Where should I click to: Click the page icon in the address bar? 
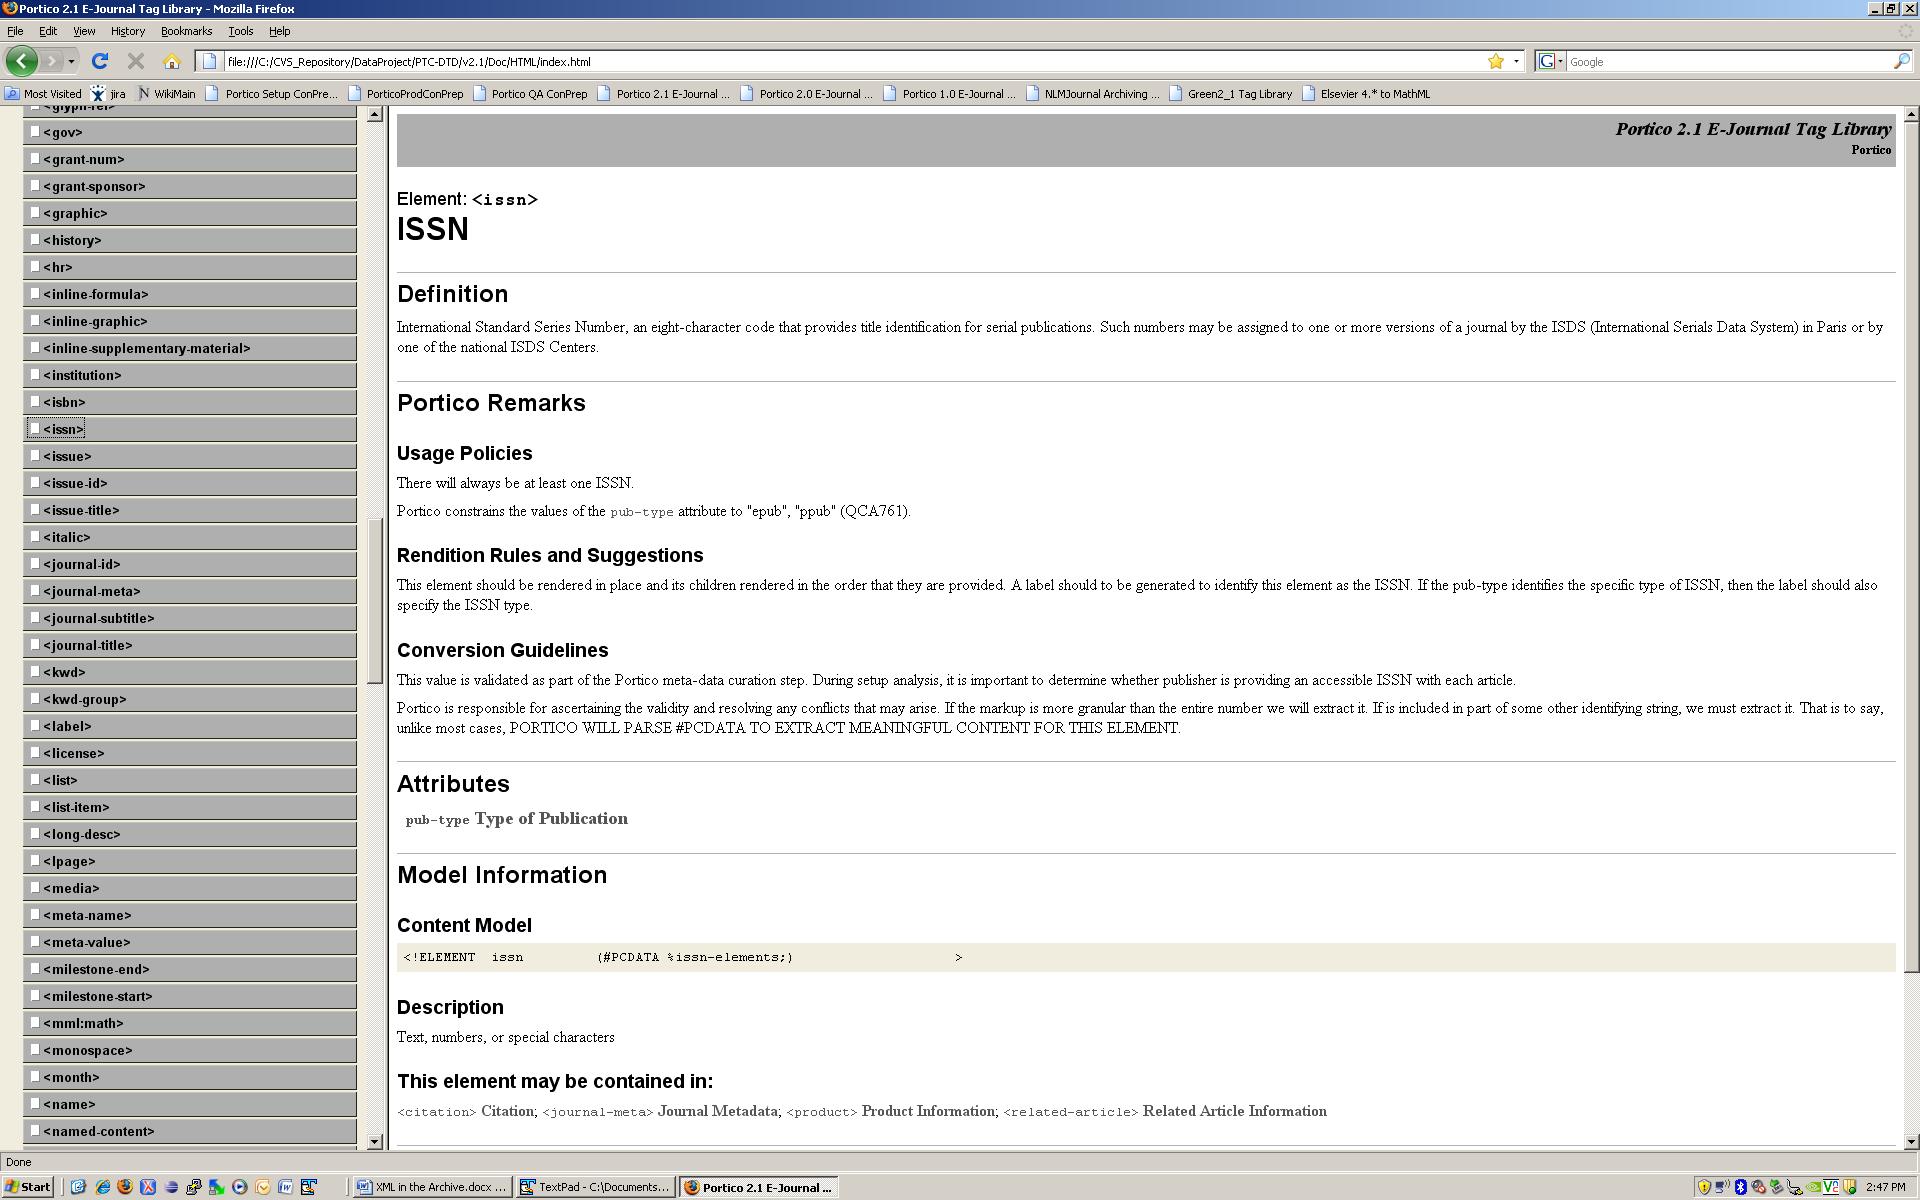pos(209,61)
